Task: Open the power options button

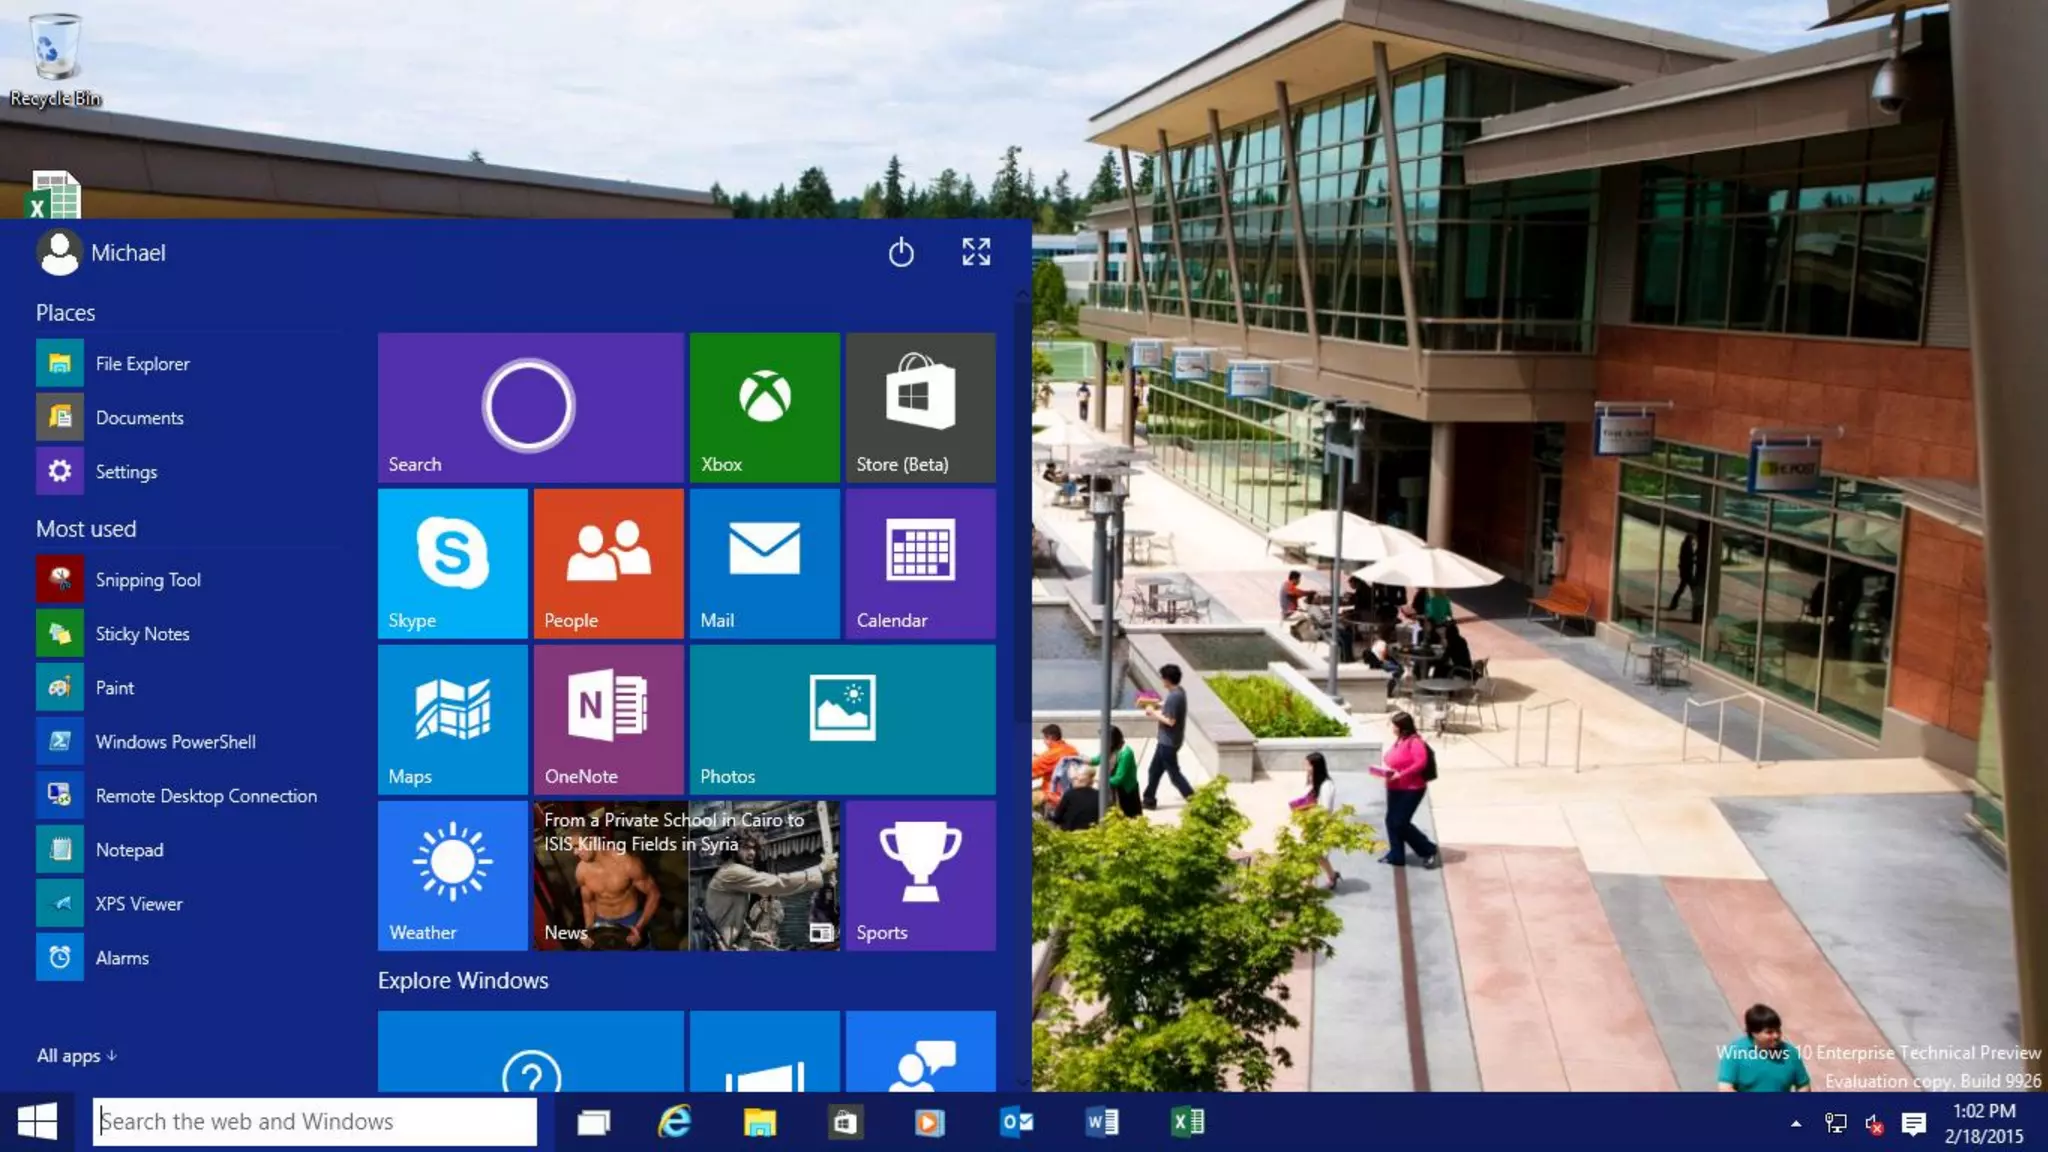Action: tap(901, 252)
